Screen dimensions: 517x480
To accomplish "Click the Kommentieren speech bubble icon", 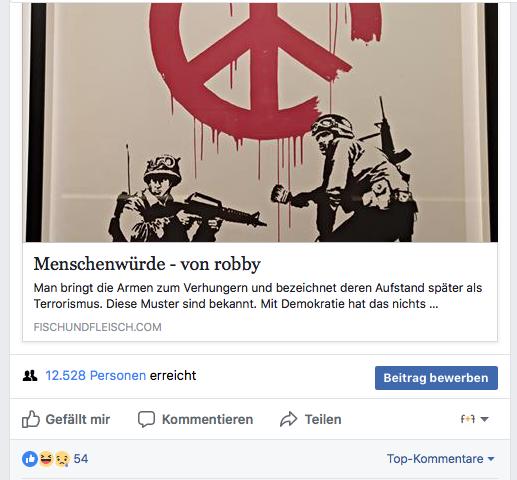I will pos(146,419).
